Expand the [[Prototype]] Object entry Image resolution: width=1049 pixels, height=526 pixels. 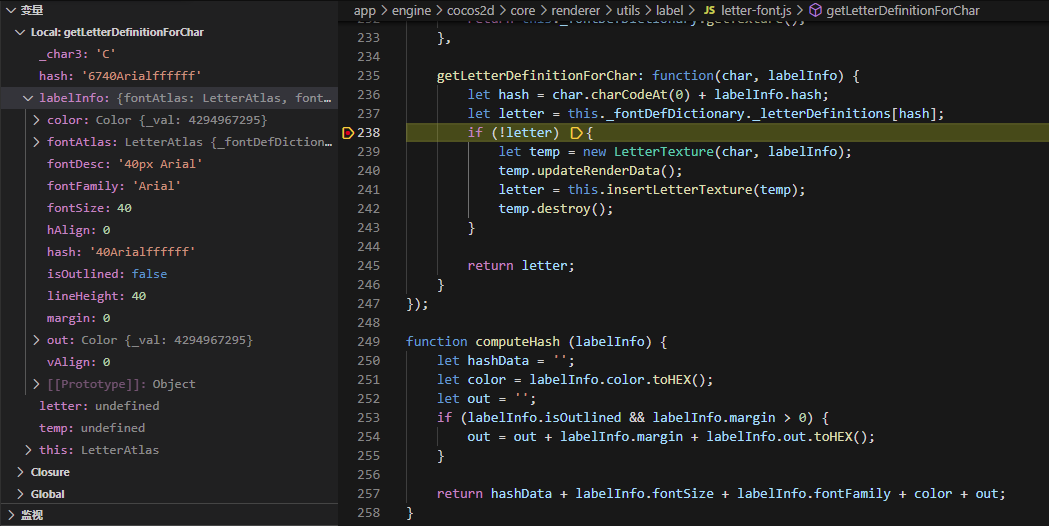click(x=36, y=384)
